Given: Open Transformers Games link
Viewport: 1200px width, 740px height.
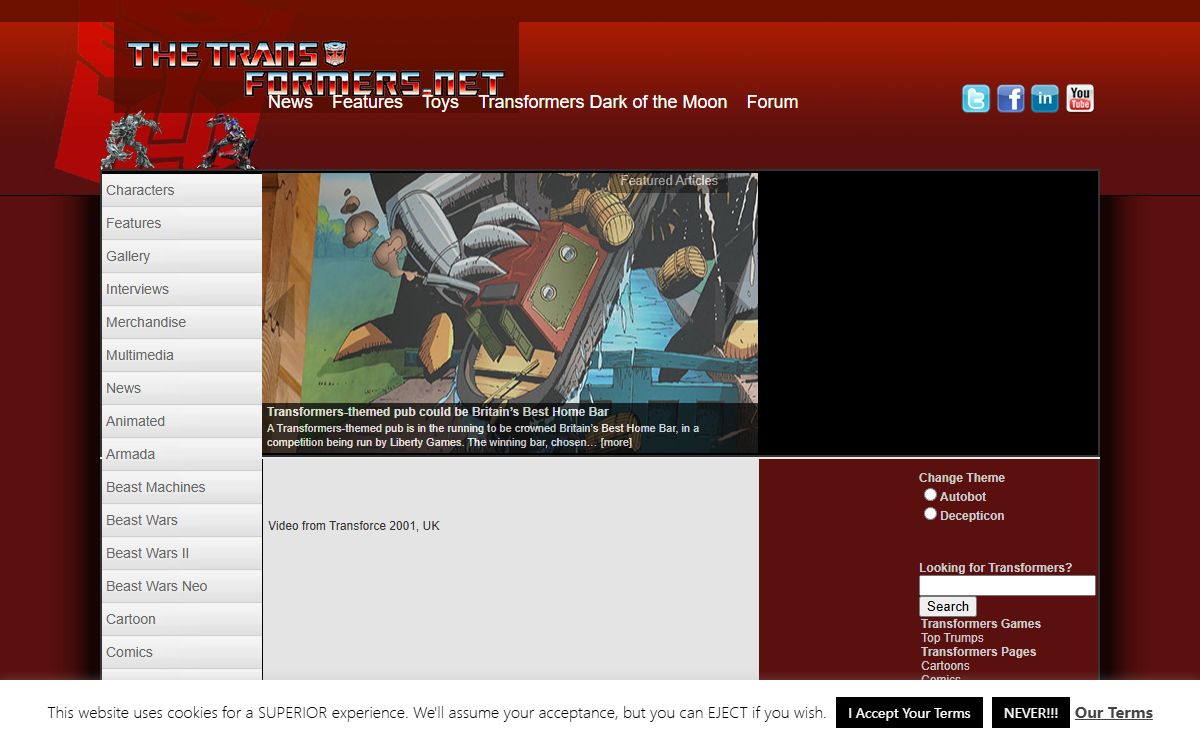Looking at the screenshot, I should pos(981,624).
